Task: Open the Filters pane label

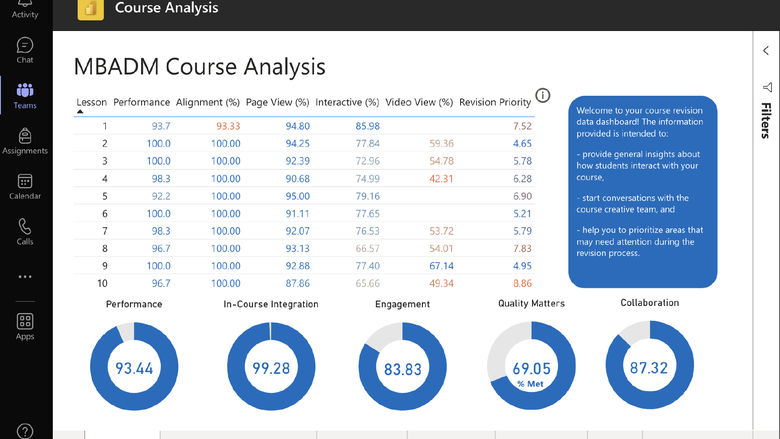Action: click(x=767, y=120)
